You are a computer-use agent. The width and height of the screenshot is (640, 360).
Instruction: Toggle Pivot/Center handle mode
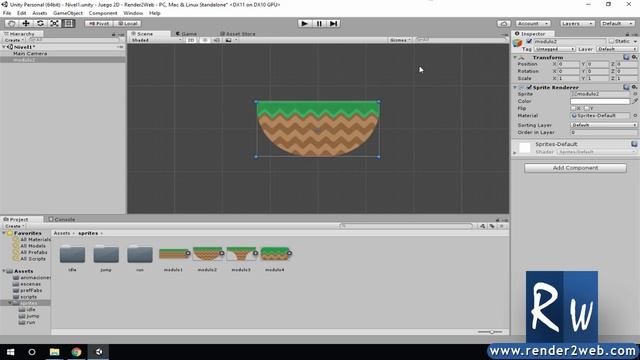[99, 24]
